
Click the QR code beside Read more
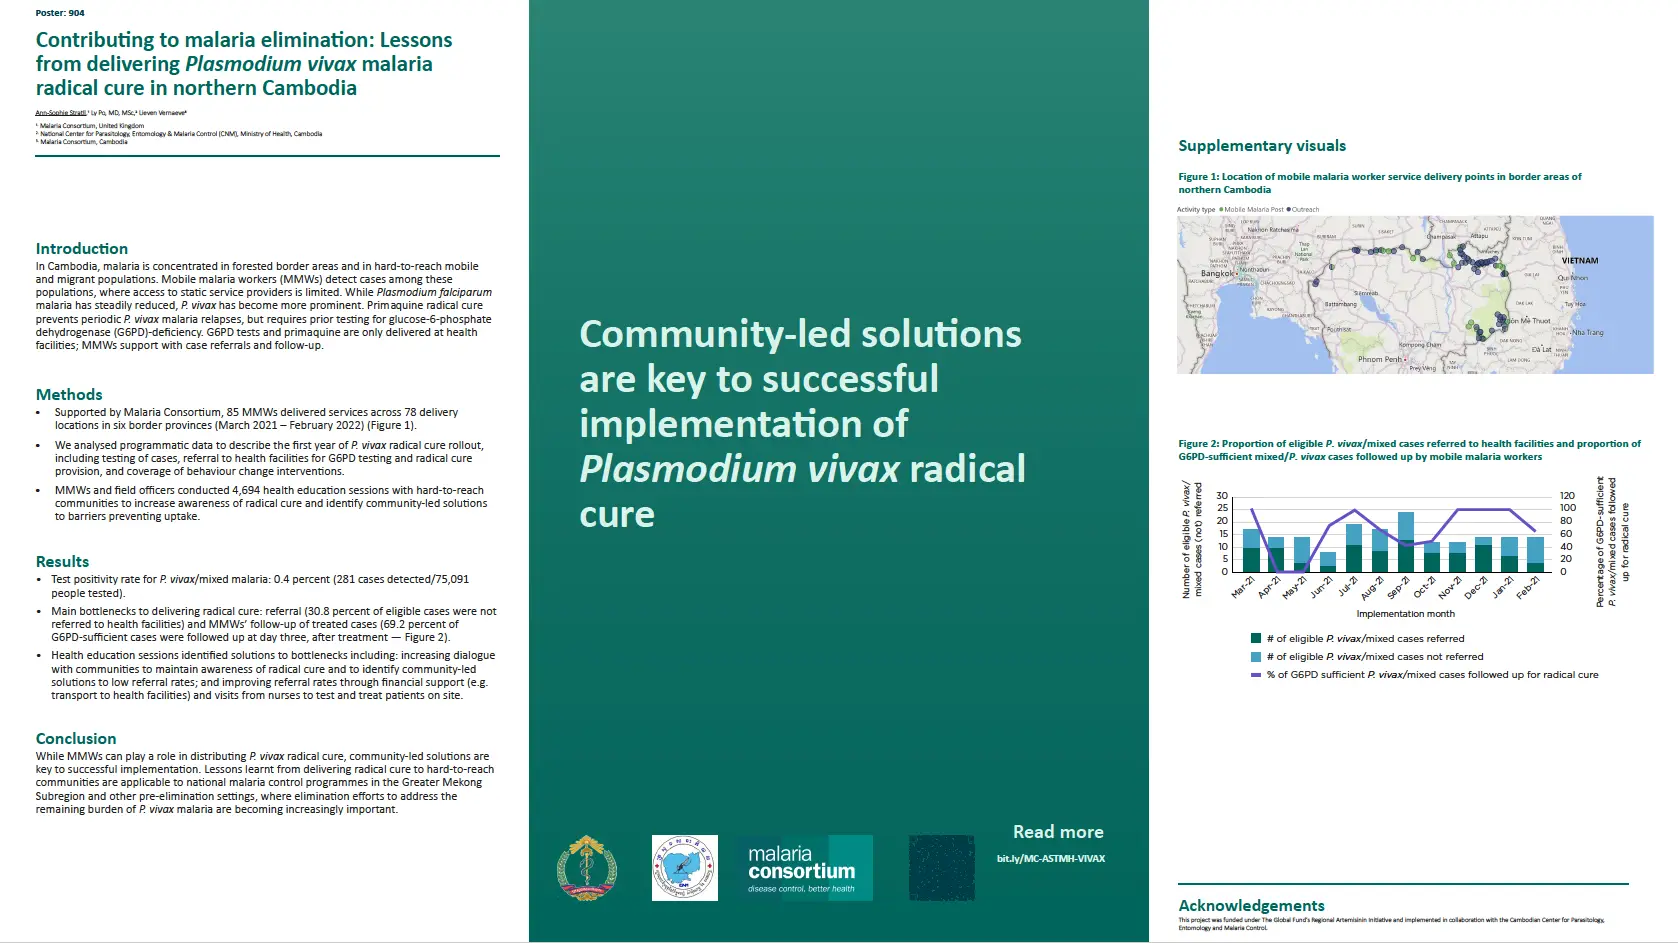coord(941,868)
